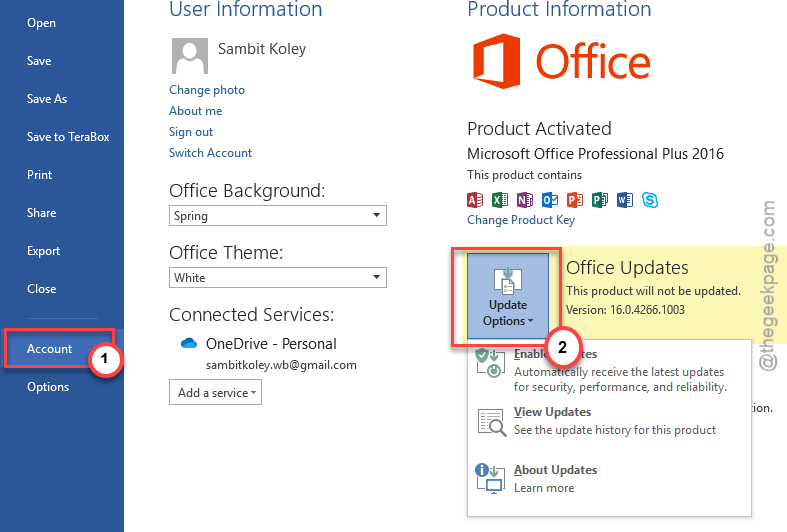The image size is (787, 532).
Task: Click the View Updates magnifier icon
Action: pyautogui.click(x=491, y=422)
